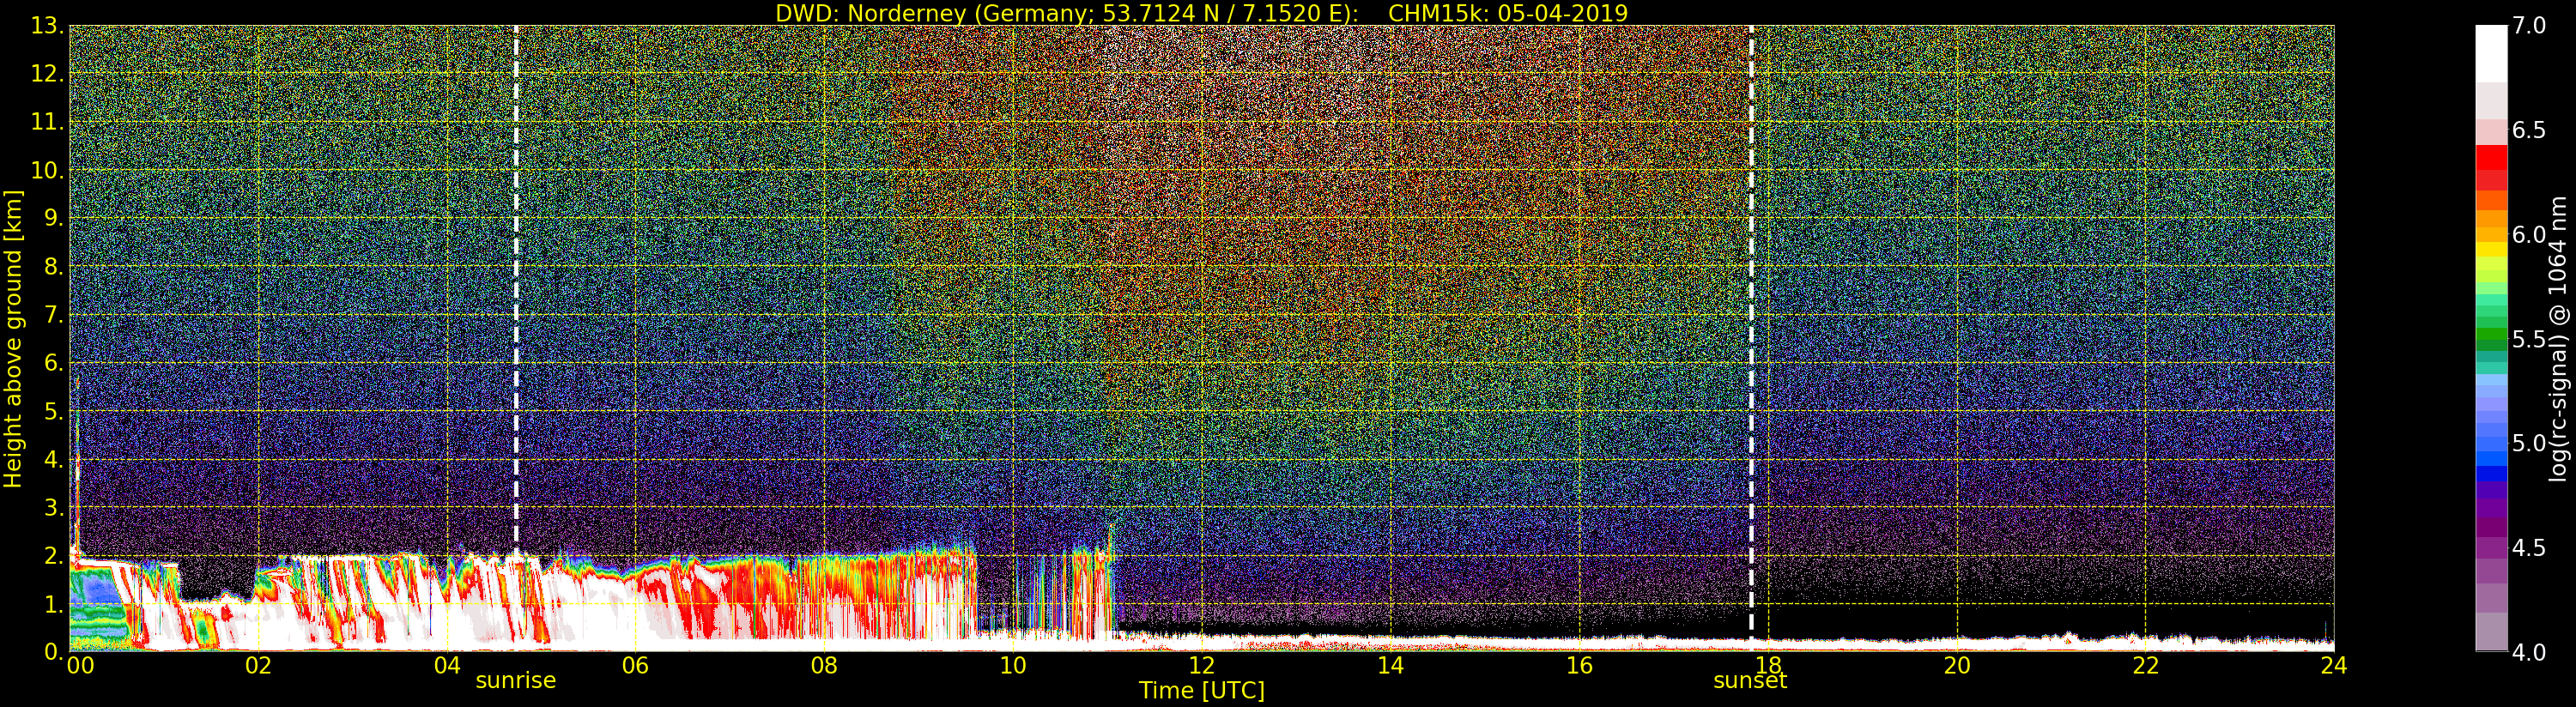The width and height of the screenshot is (2576, 707).
Task: Click the '1.' height axis tick label
Action: click(53, 604)
